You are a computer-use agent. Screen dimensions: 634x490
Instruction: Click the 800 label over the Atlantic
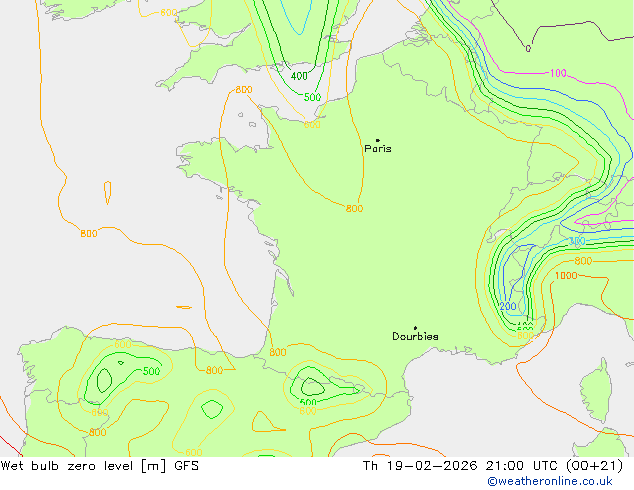tap(89, 234)
